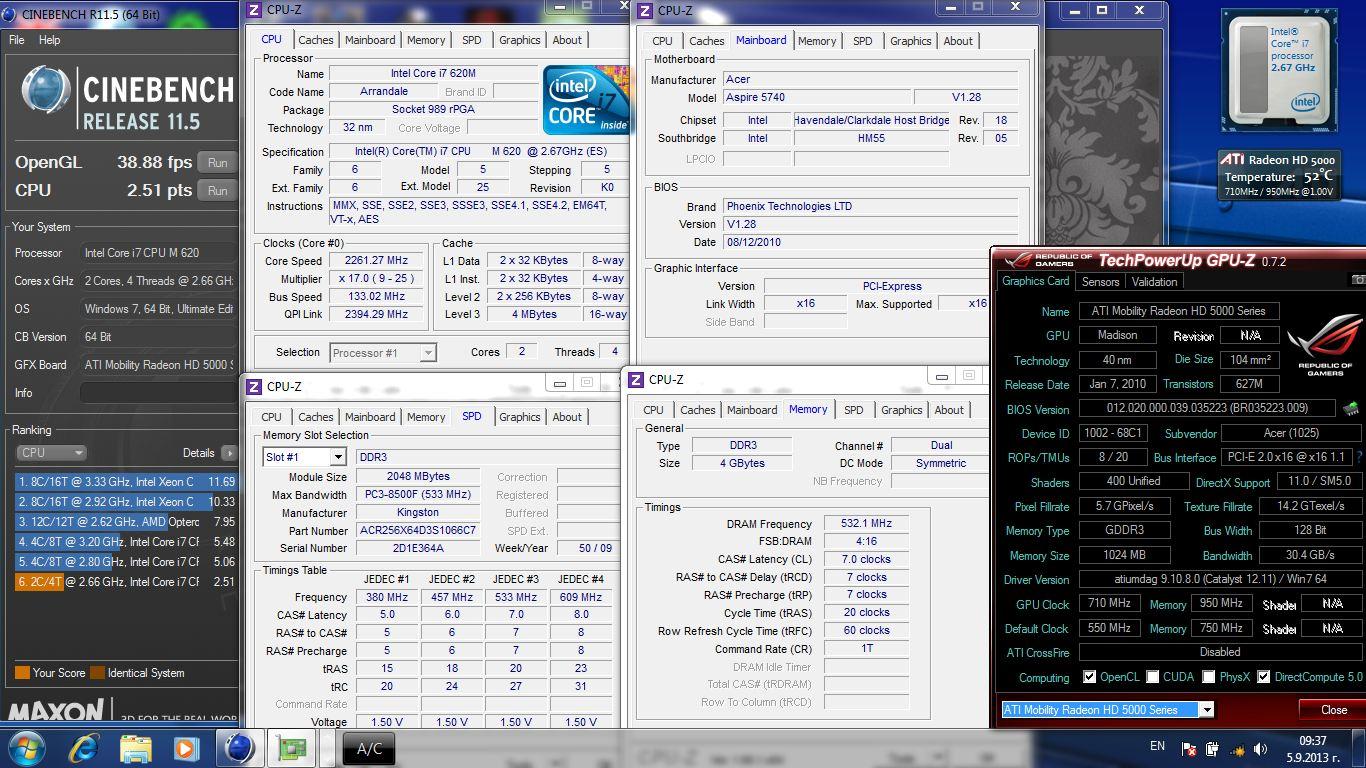This screenshot has height=768, width=1366.
Task: Switch to the GPU-Z Validation tab
Action: point(1155,282)
